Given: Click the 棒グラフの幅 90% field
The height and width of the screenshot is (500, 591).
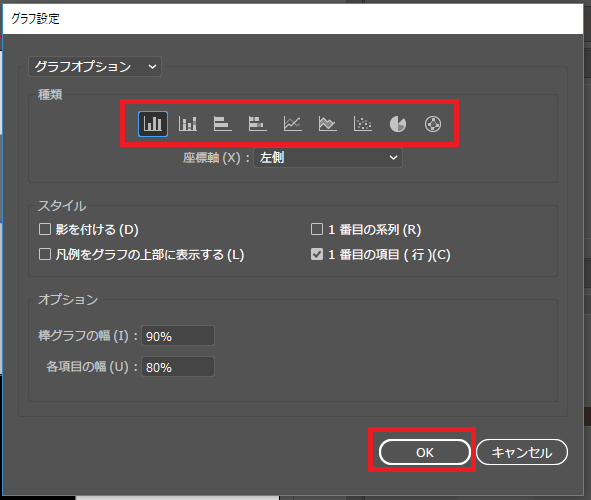Looking at the screenshot, I should coord(178,336).
